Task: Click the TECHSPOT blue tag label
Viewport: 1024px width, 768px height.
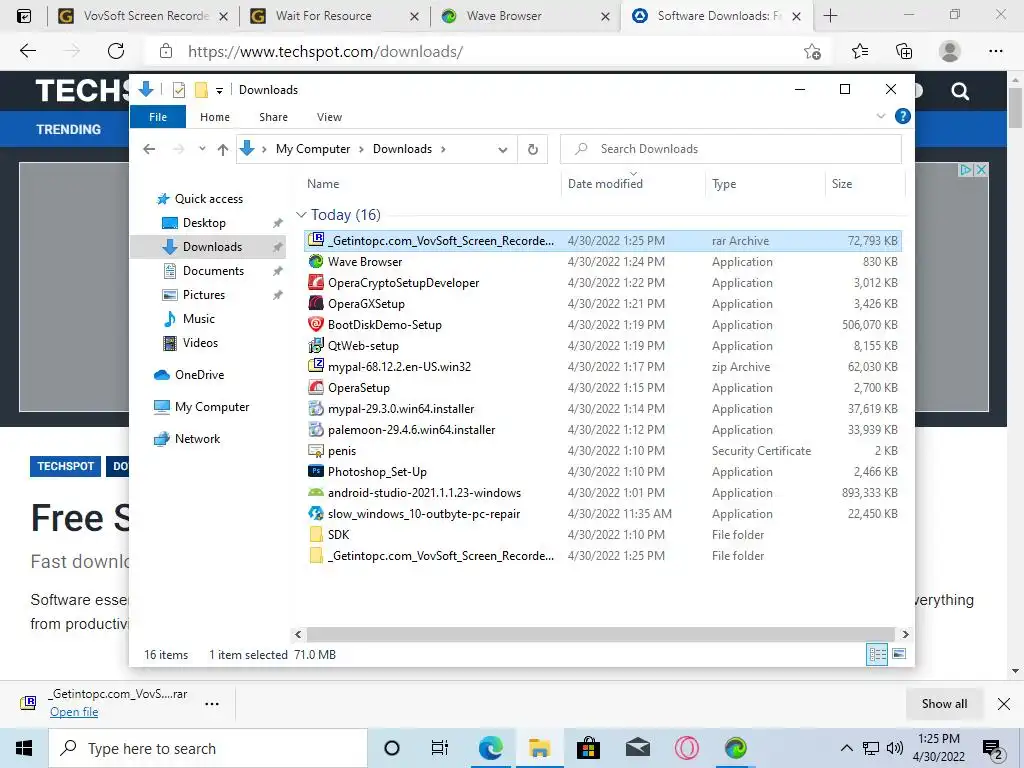Action: point(65,466)
